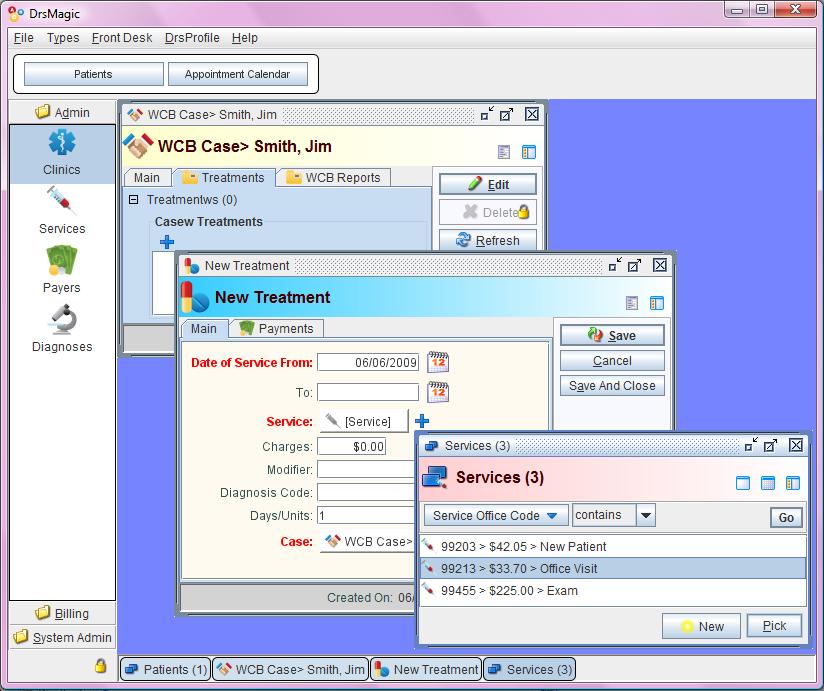Open the Help menu

click(244, 38)
